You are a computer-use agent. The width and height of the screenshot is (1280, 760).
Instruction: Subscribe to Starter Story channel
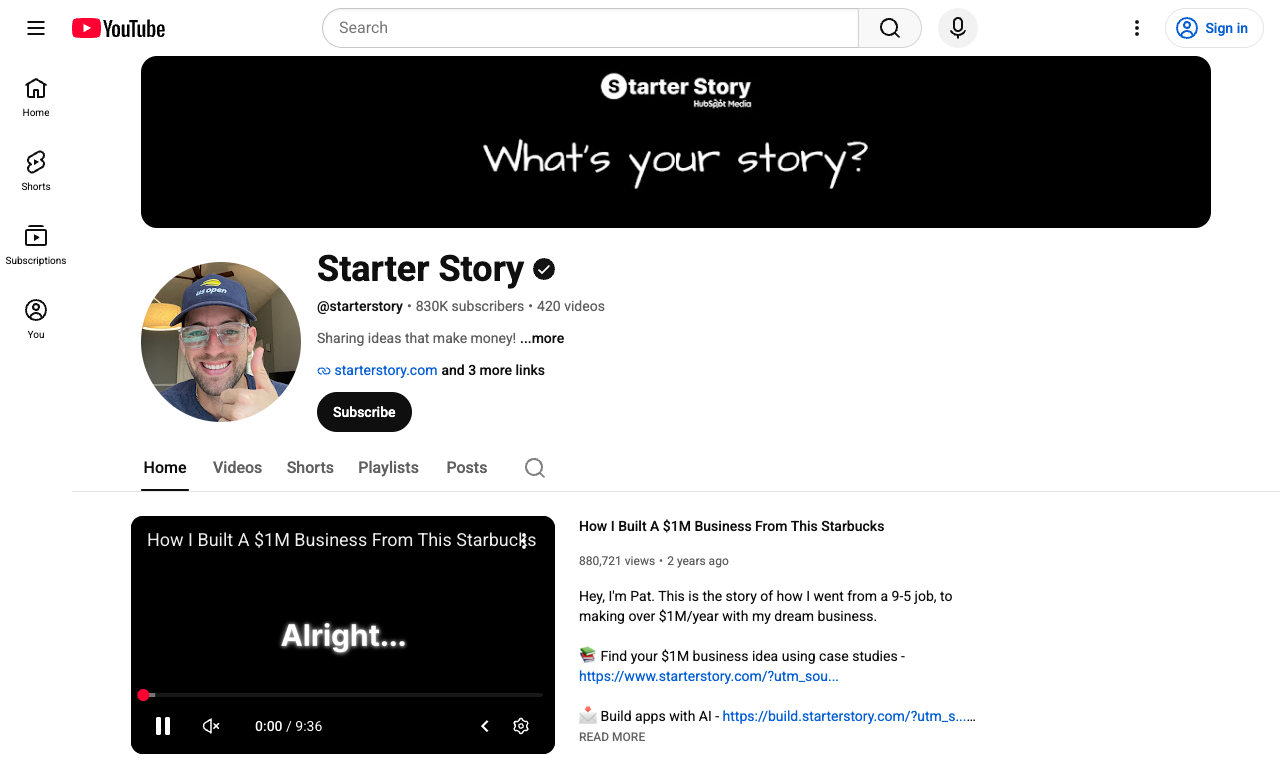coord(364,412)
